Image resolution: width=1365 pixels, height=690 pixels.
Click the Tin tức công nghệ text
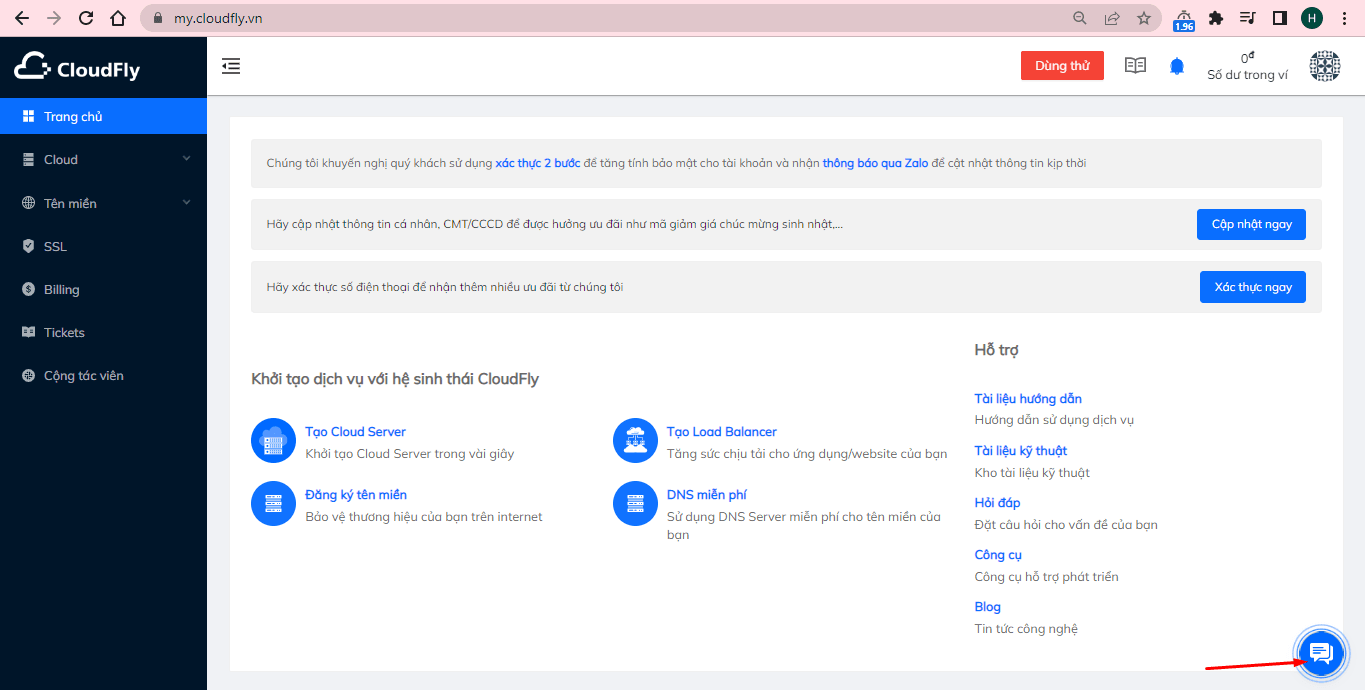coord(1026,629)
